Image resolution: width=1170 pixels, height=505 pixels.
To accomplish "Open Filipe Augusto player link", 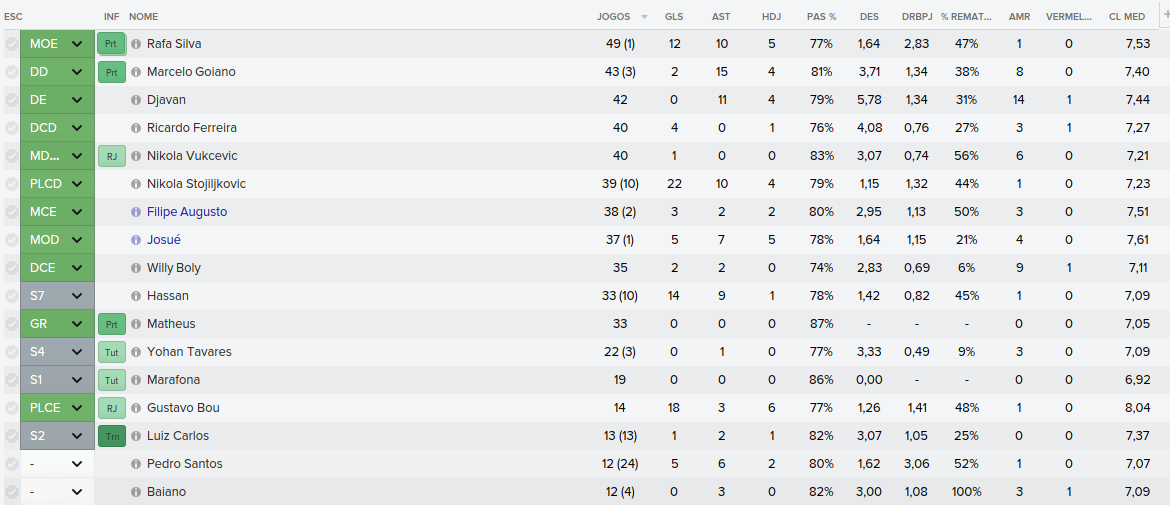I will (187, 212).
